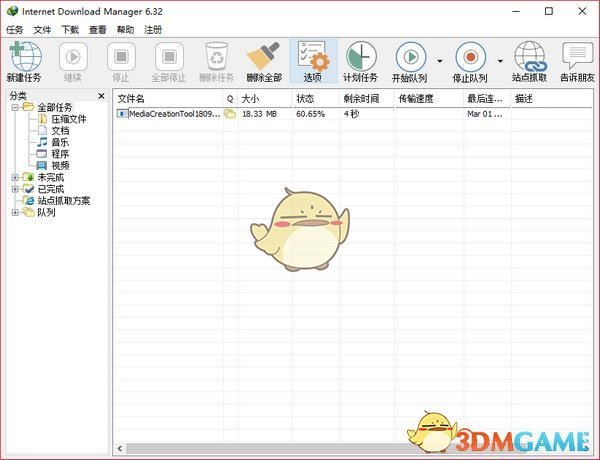Screen dimensions: 600x460
Task: Click the 18.33 MB size cell
Action: [x=259, y=114]
